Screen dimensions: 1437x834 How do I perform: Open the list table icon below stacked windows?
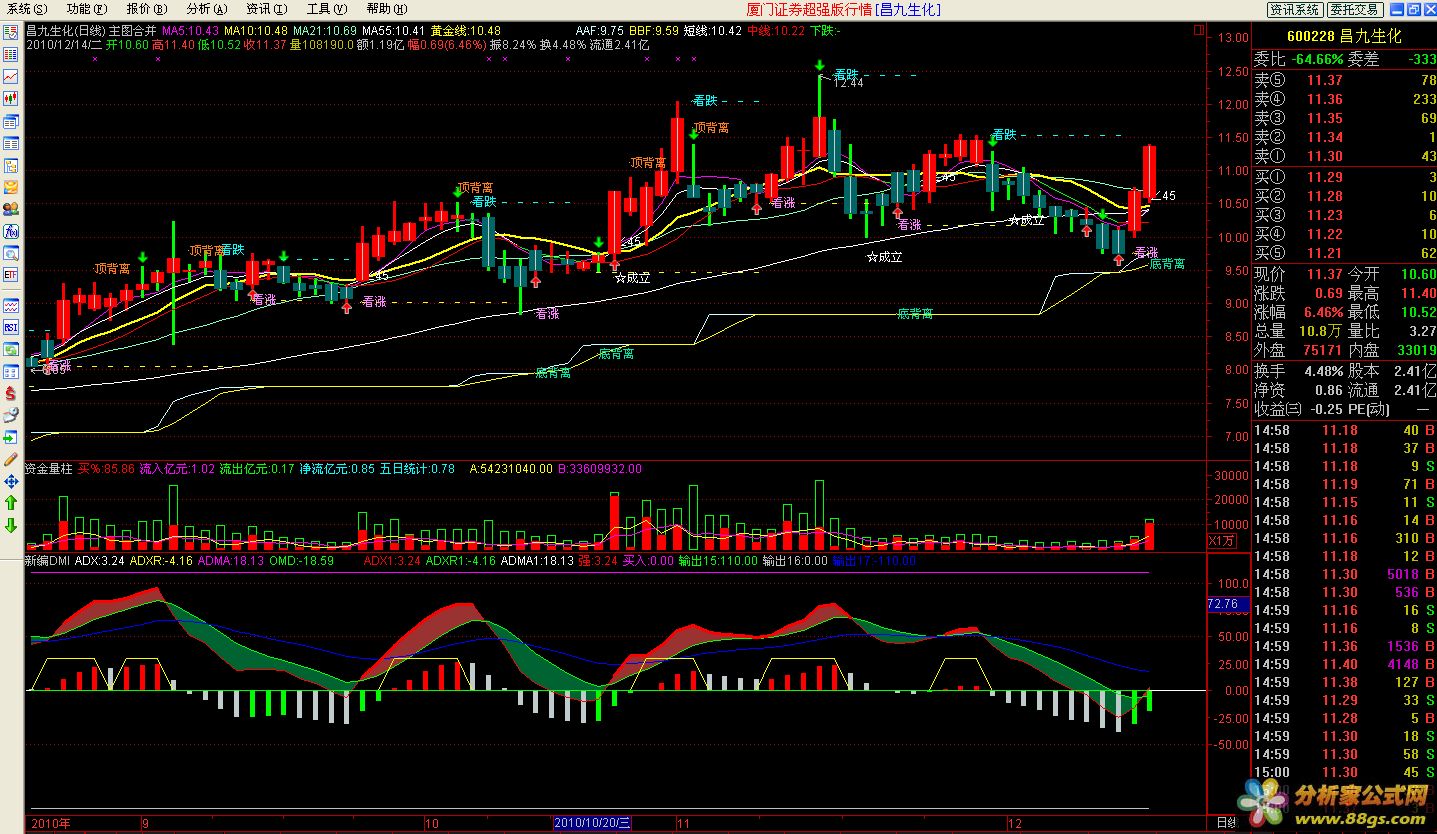coord(11,143)
